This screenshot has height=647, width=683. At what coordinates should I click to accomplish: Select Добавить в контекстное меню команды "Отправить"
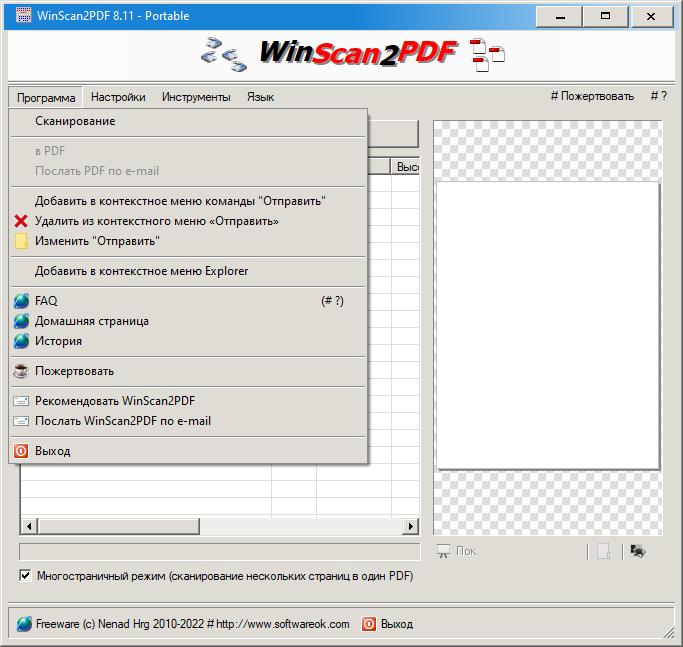pos(188,201)
